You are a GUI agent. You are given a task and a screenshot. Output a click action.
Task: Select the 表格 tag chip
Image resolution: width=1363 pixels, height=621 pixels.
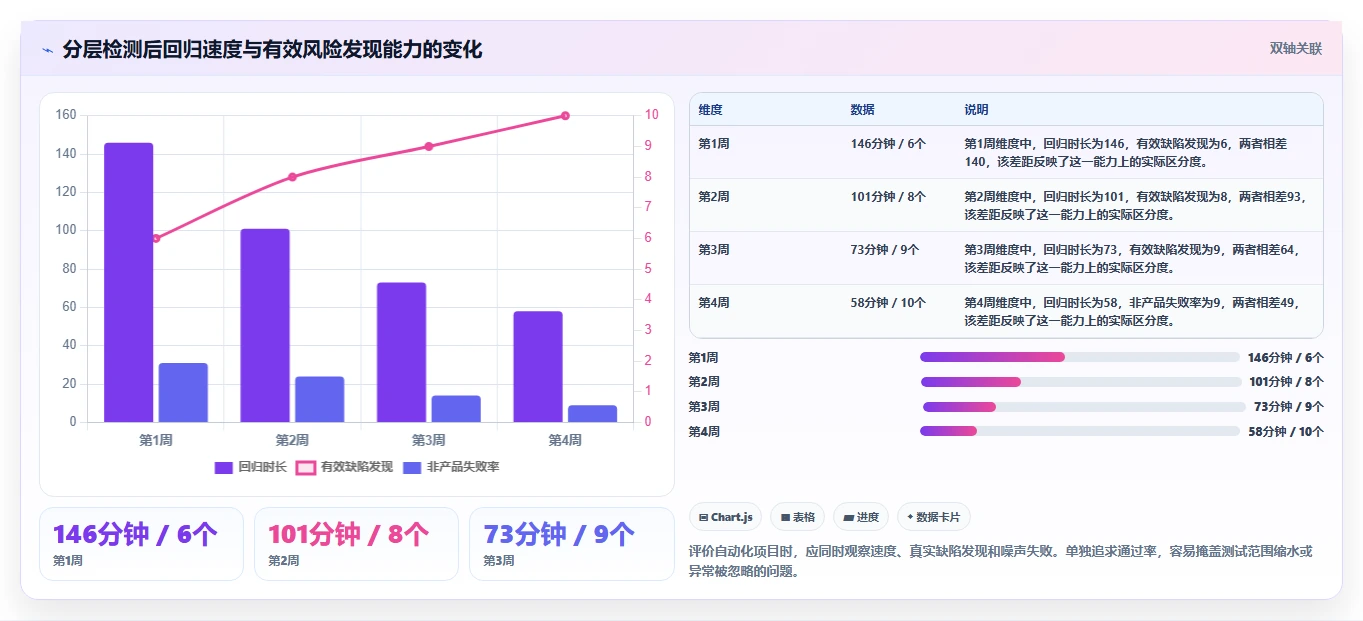tap(797, 517)
